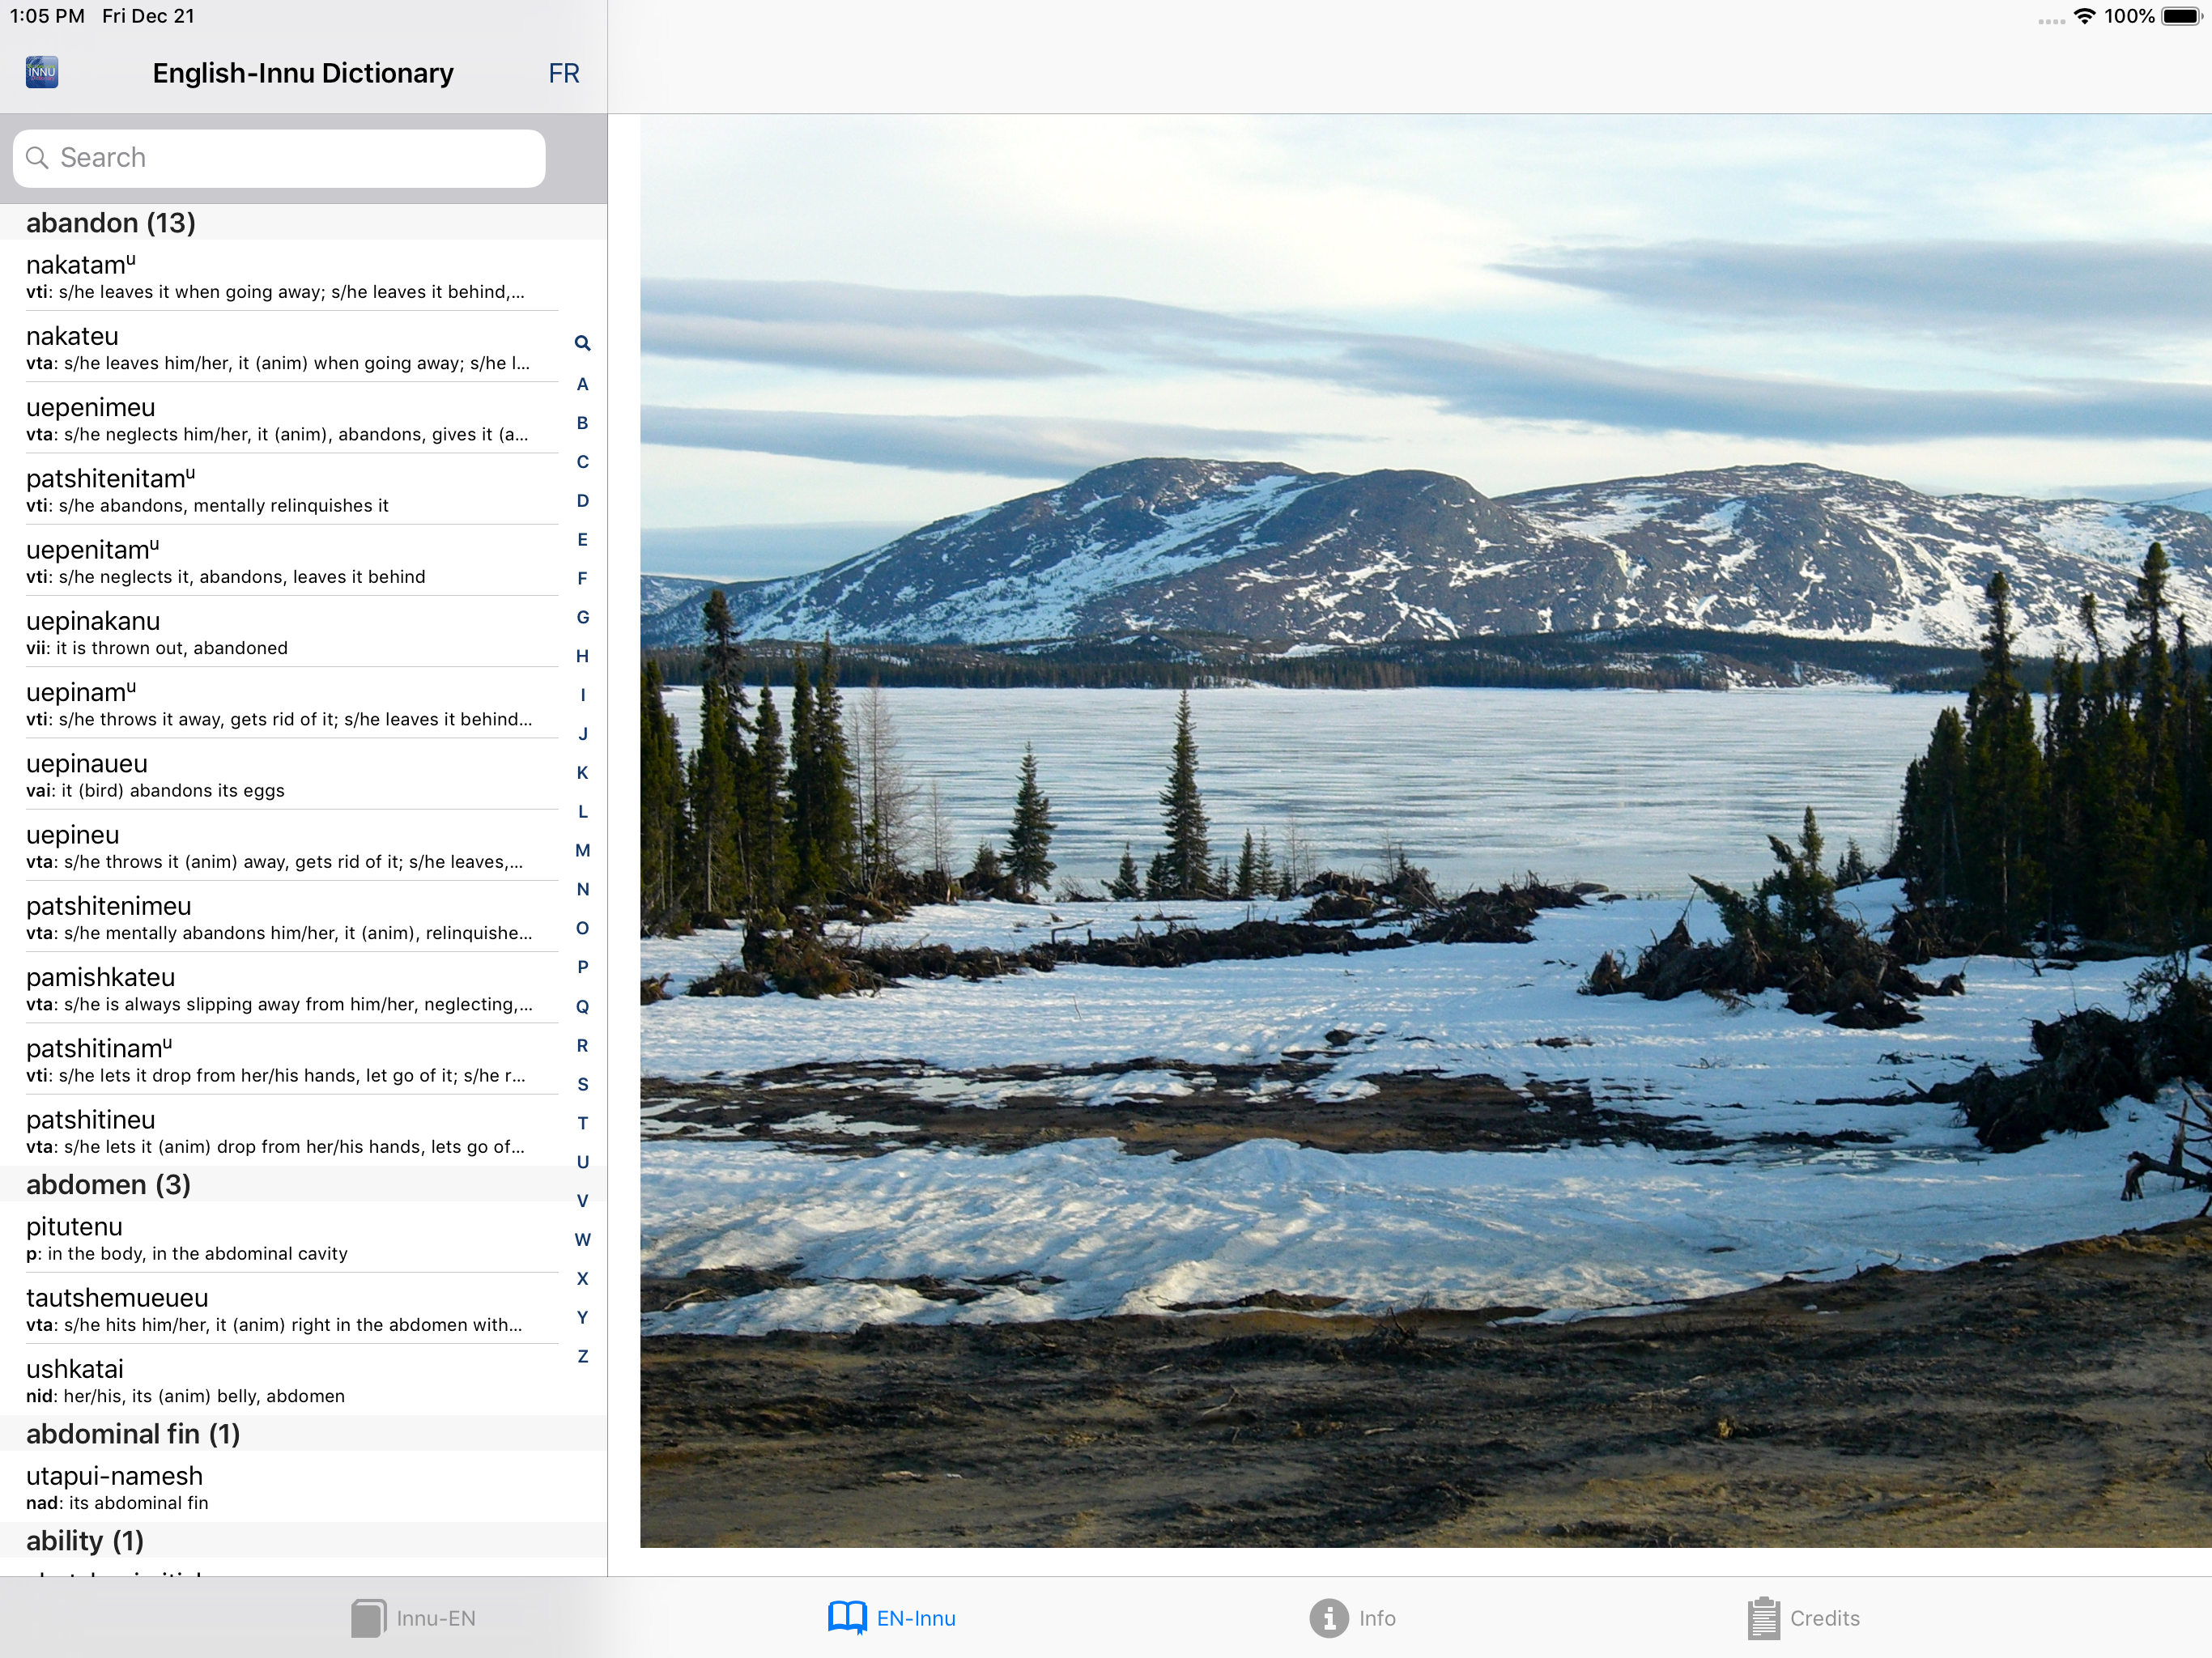Click the snowy lake landscape photo
2212x1658 pixels.
pos(1424,830)
